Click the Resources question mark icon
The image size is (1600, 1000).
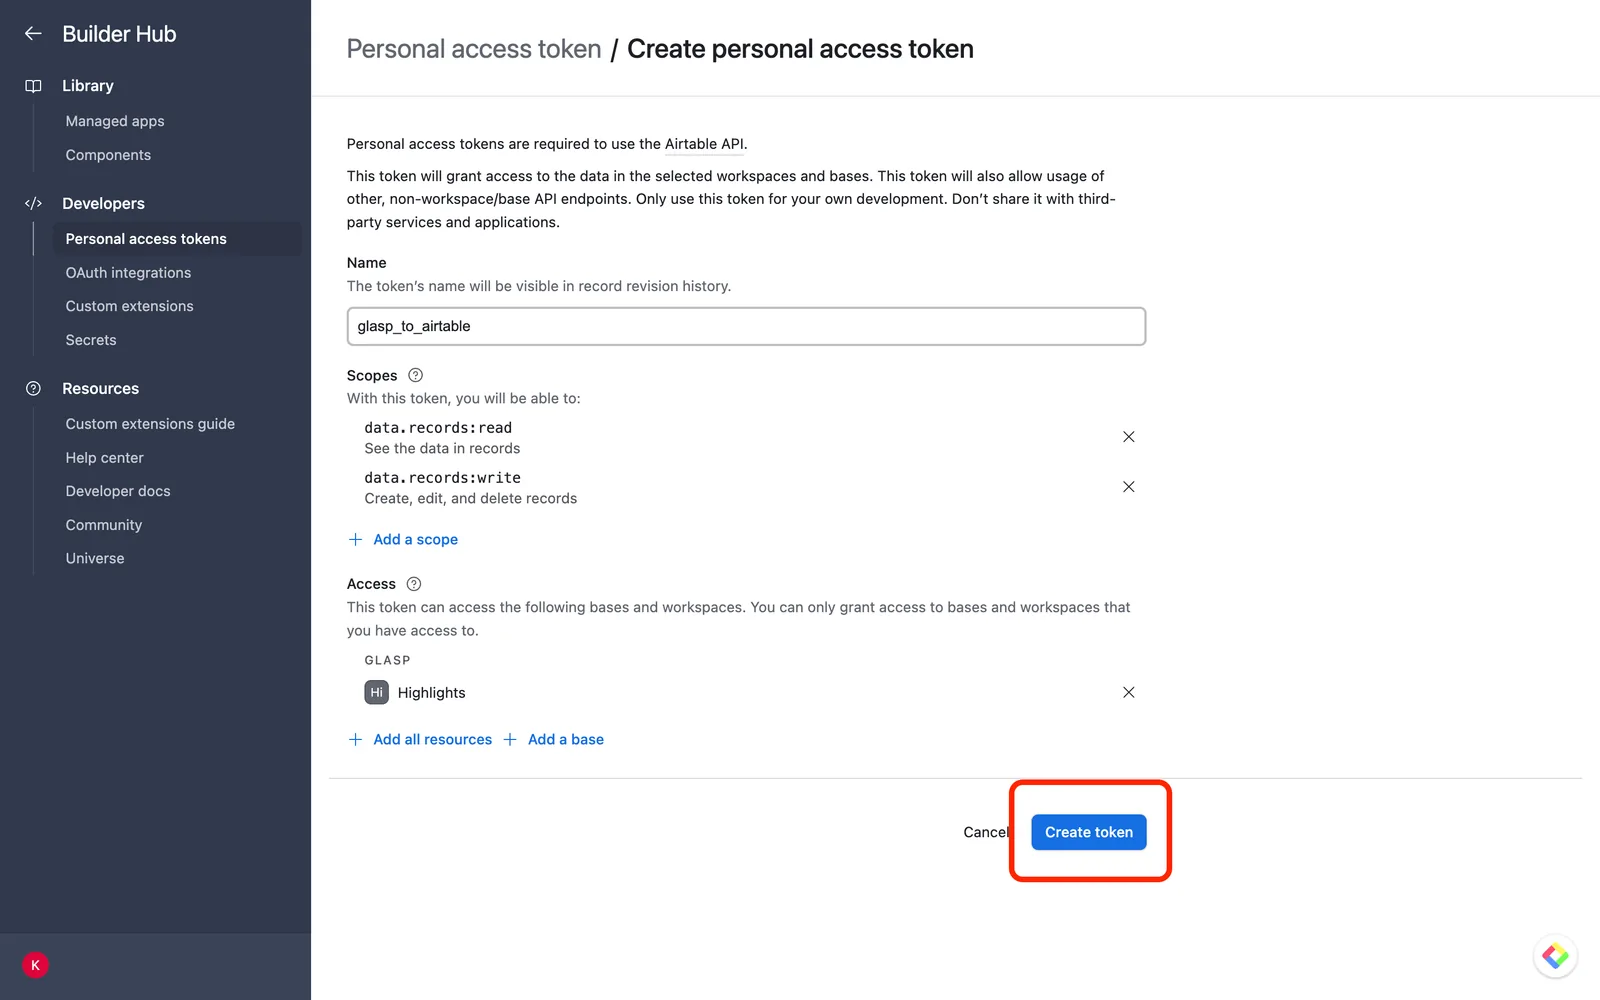point(33,388)
